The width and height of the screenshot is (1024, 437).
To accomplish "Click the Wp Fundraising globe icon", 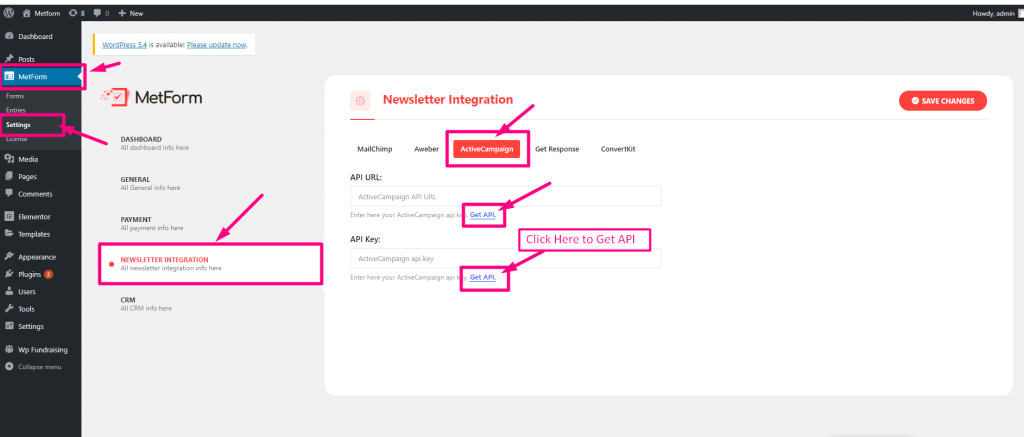I will [x=9, y=349].
